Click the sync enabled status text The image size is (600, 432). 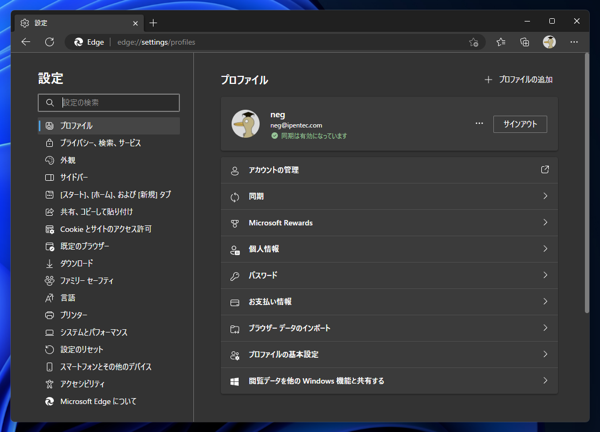tap(314, 136)
